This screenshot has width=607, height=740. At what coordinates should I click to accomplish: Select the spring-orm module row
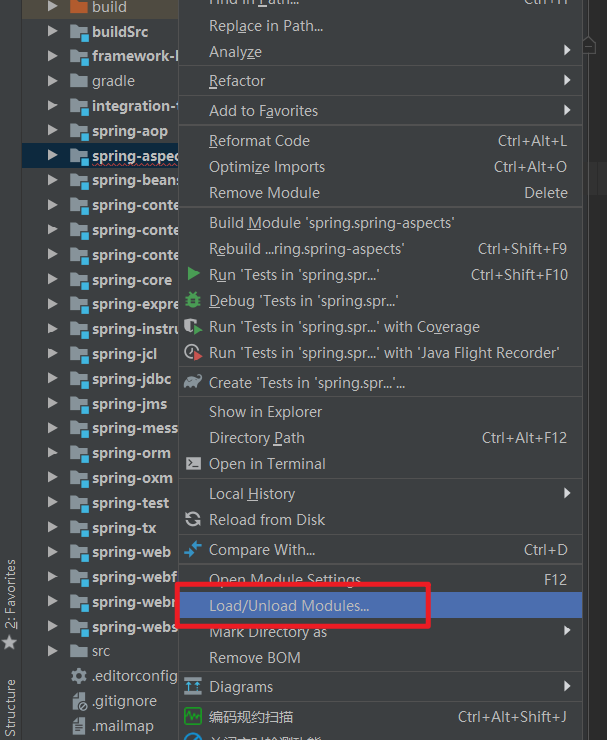[x=100, y=453]
